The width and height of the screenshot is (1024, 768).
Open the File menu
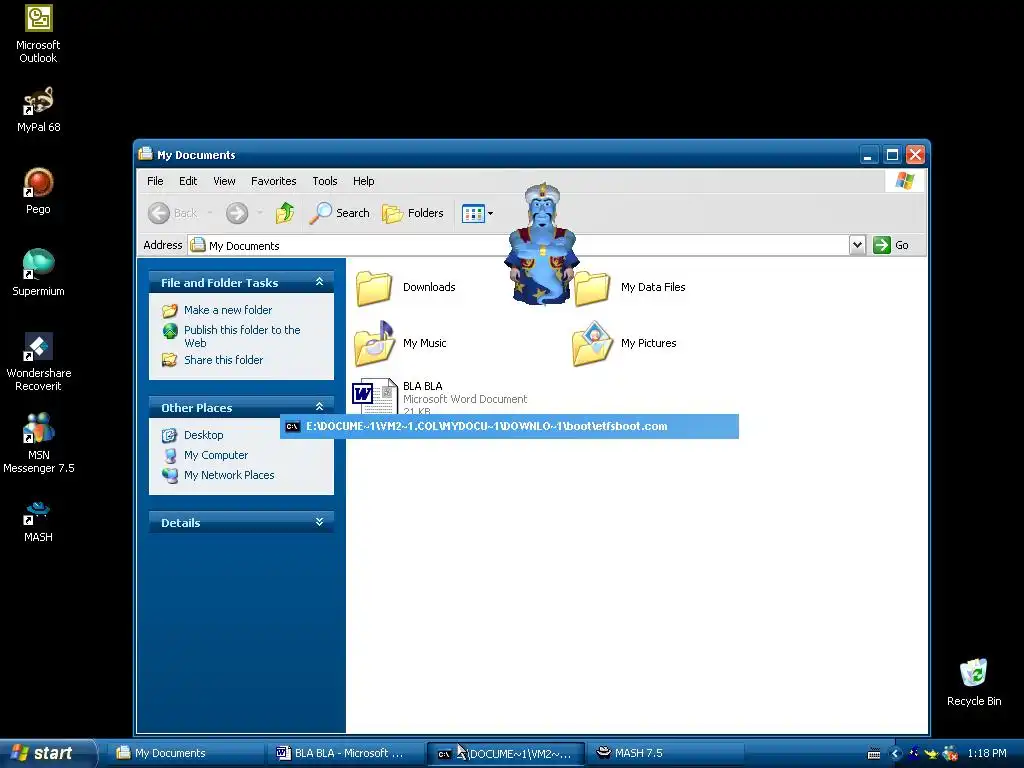pos(155,181)
